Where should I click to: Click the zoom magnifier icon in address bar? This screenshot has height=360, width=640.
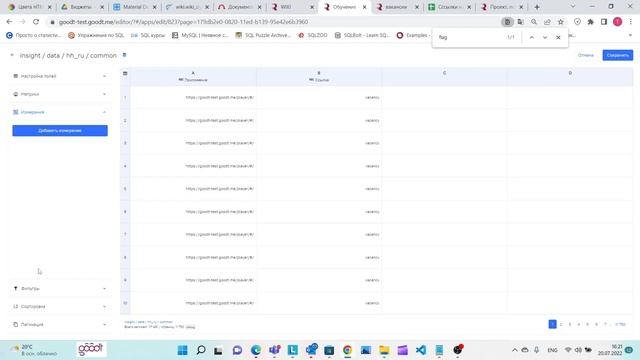pyautogui.click(x=533, y=22)
